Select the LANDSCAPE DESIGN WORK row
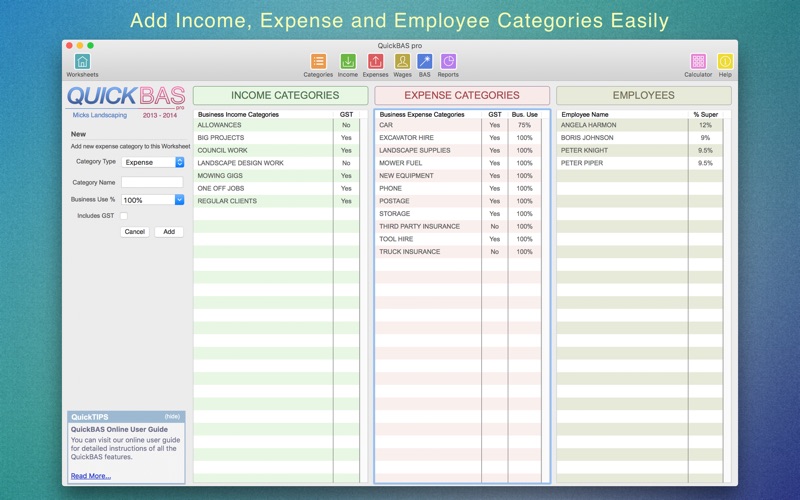The width and height of the screenshot is (800, 500). tap(276, 163)
